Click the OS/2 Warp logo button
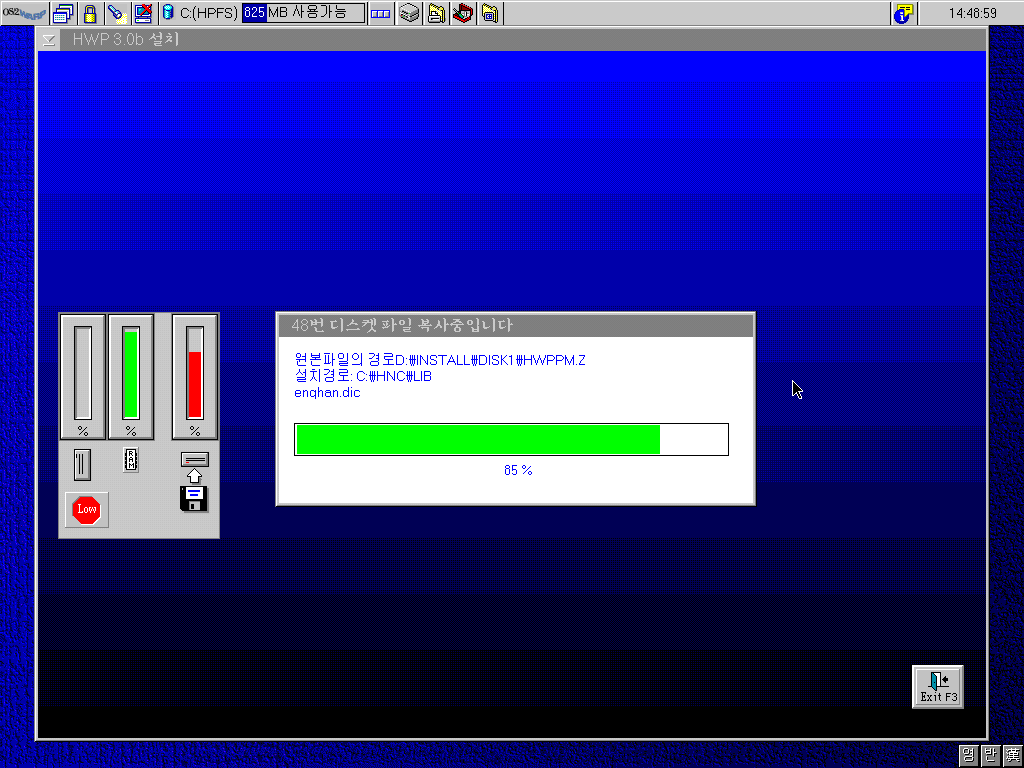The image size is (1024, 768). [24, 13]
